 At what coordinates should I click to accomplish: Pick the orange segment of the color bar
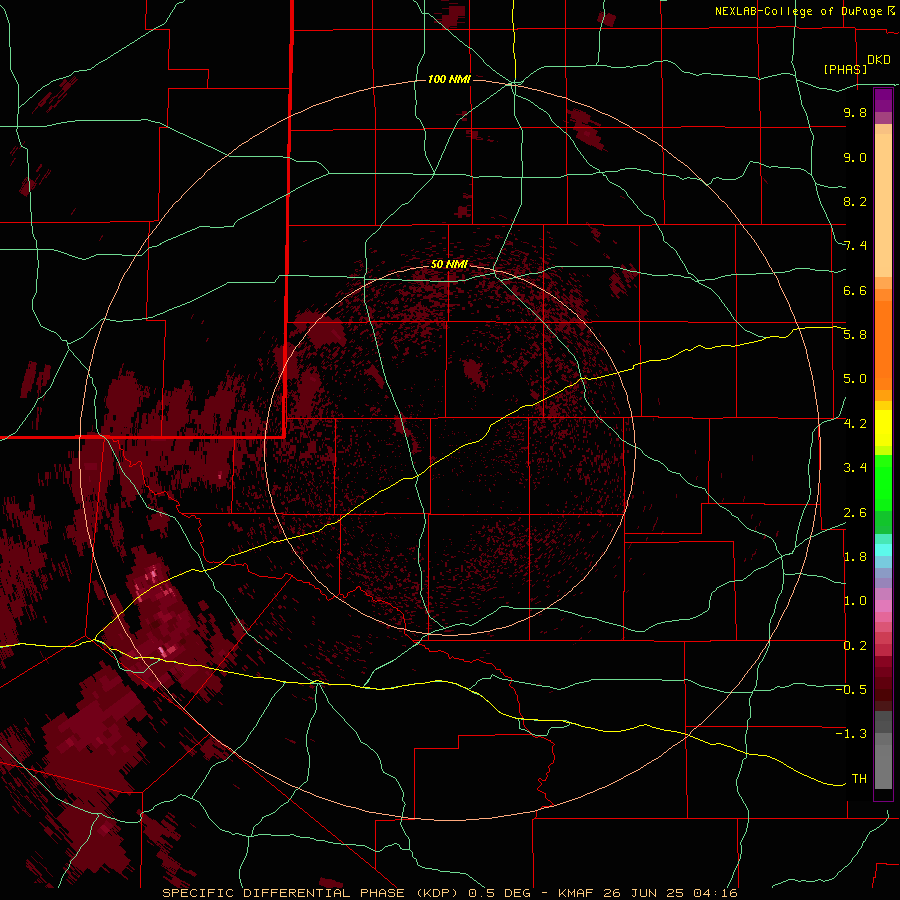tap(883, 346)
